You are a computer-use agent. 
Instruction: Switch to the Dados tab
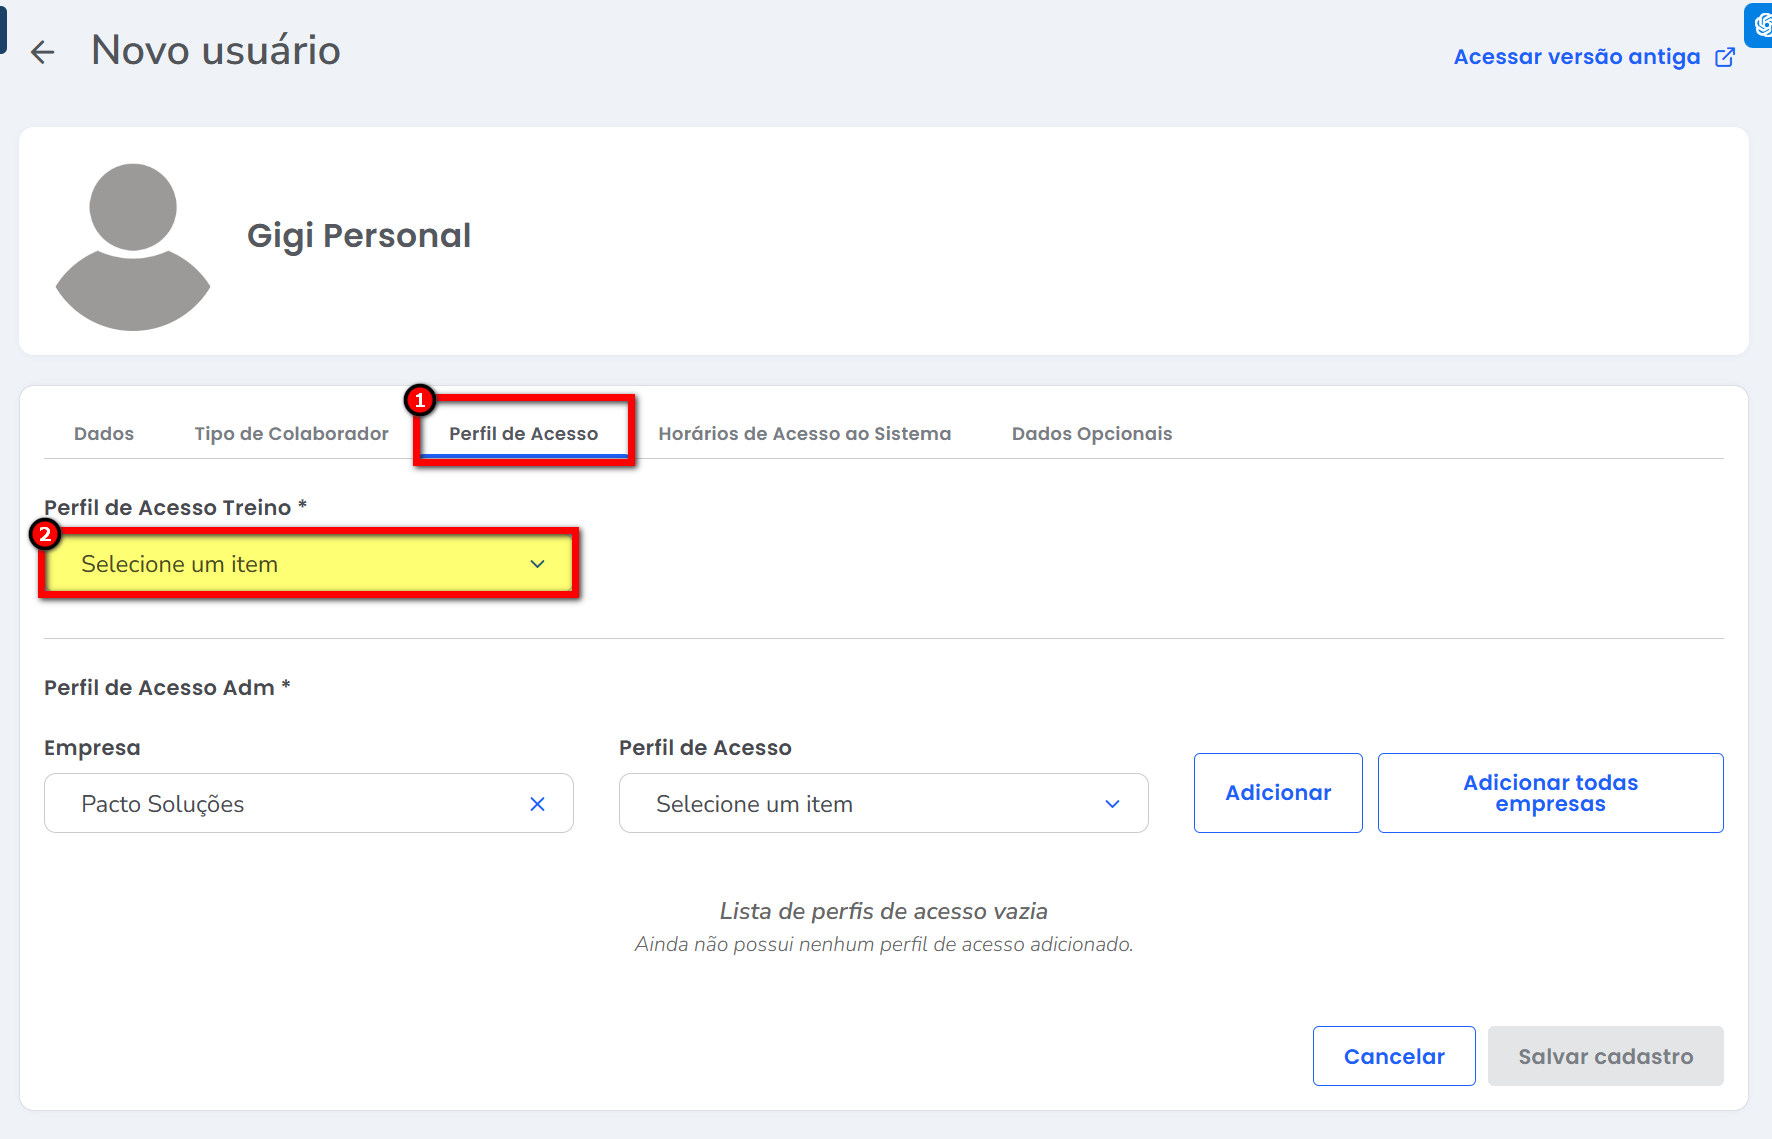click(104, 434)
